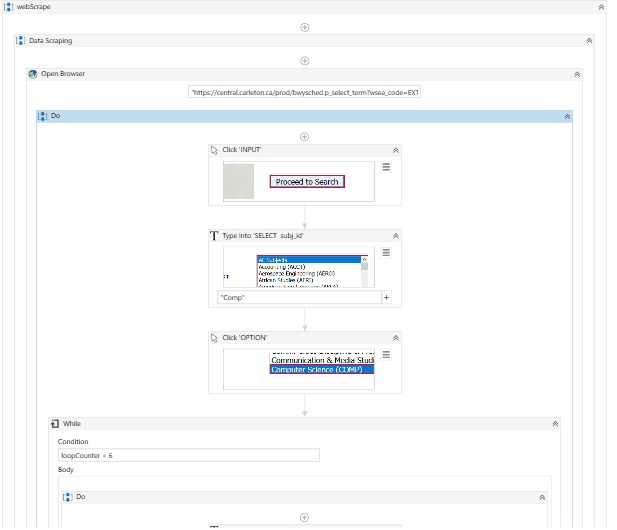Collapse the Click 'OPTION' activity

tap(395, 338)
